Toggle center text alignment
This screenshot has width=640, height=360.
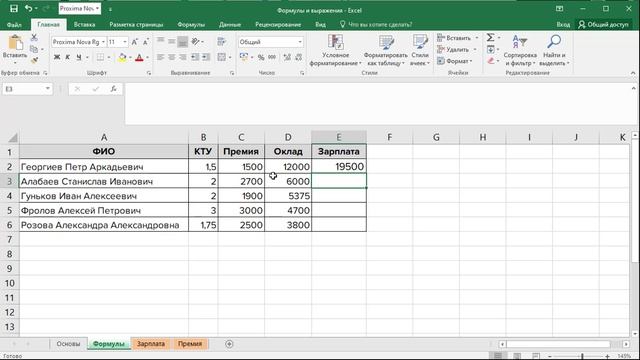pos(172,57)
